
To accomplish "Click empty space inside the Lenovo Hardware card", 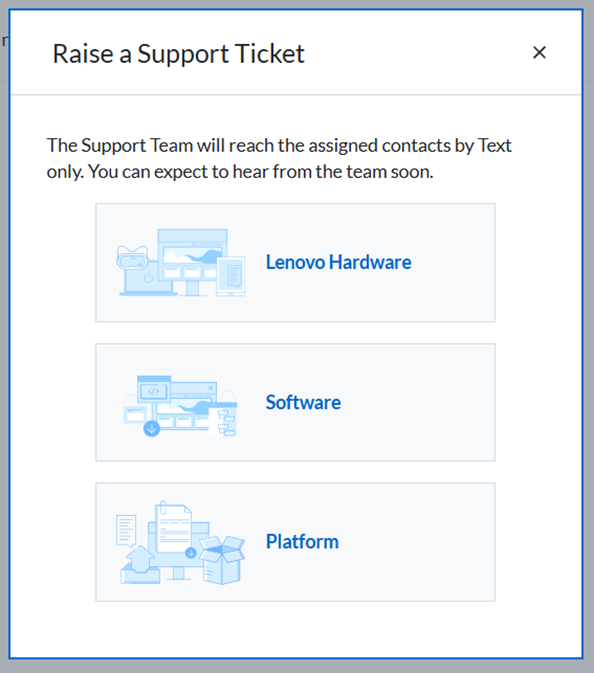I will pyautogui.click(x=451, y=296).
